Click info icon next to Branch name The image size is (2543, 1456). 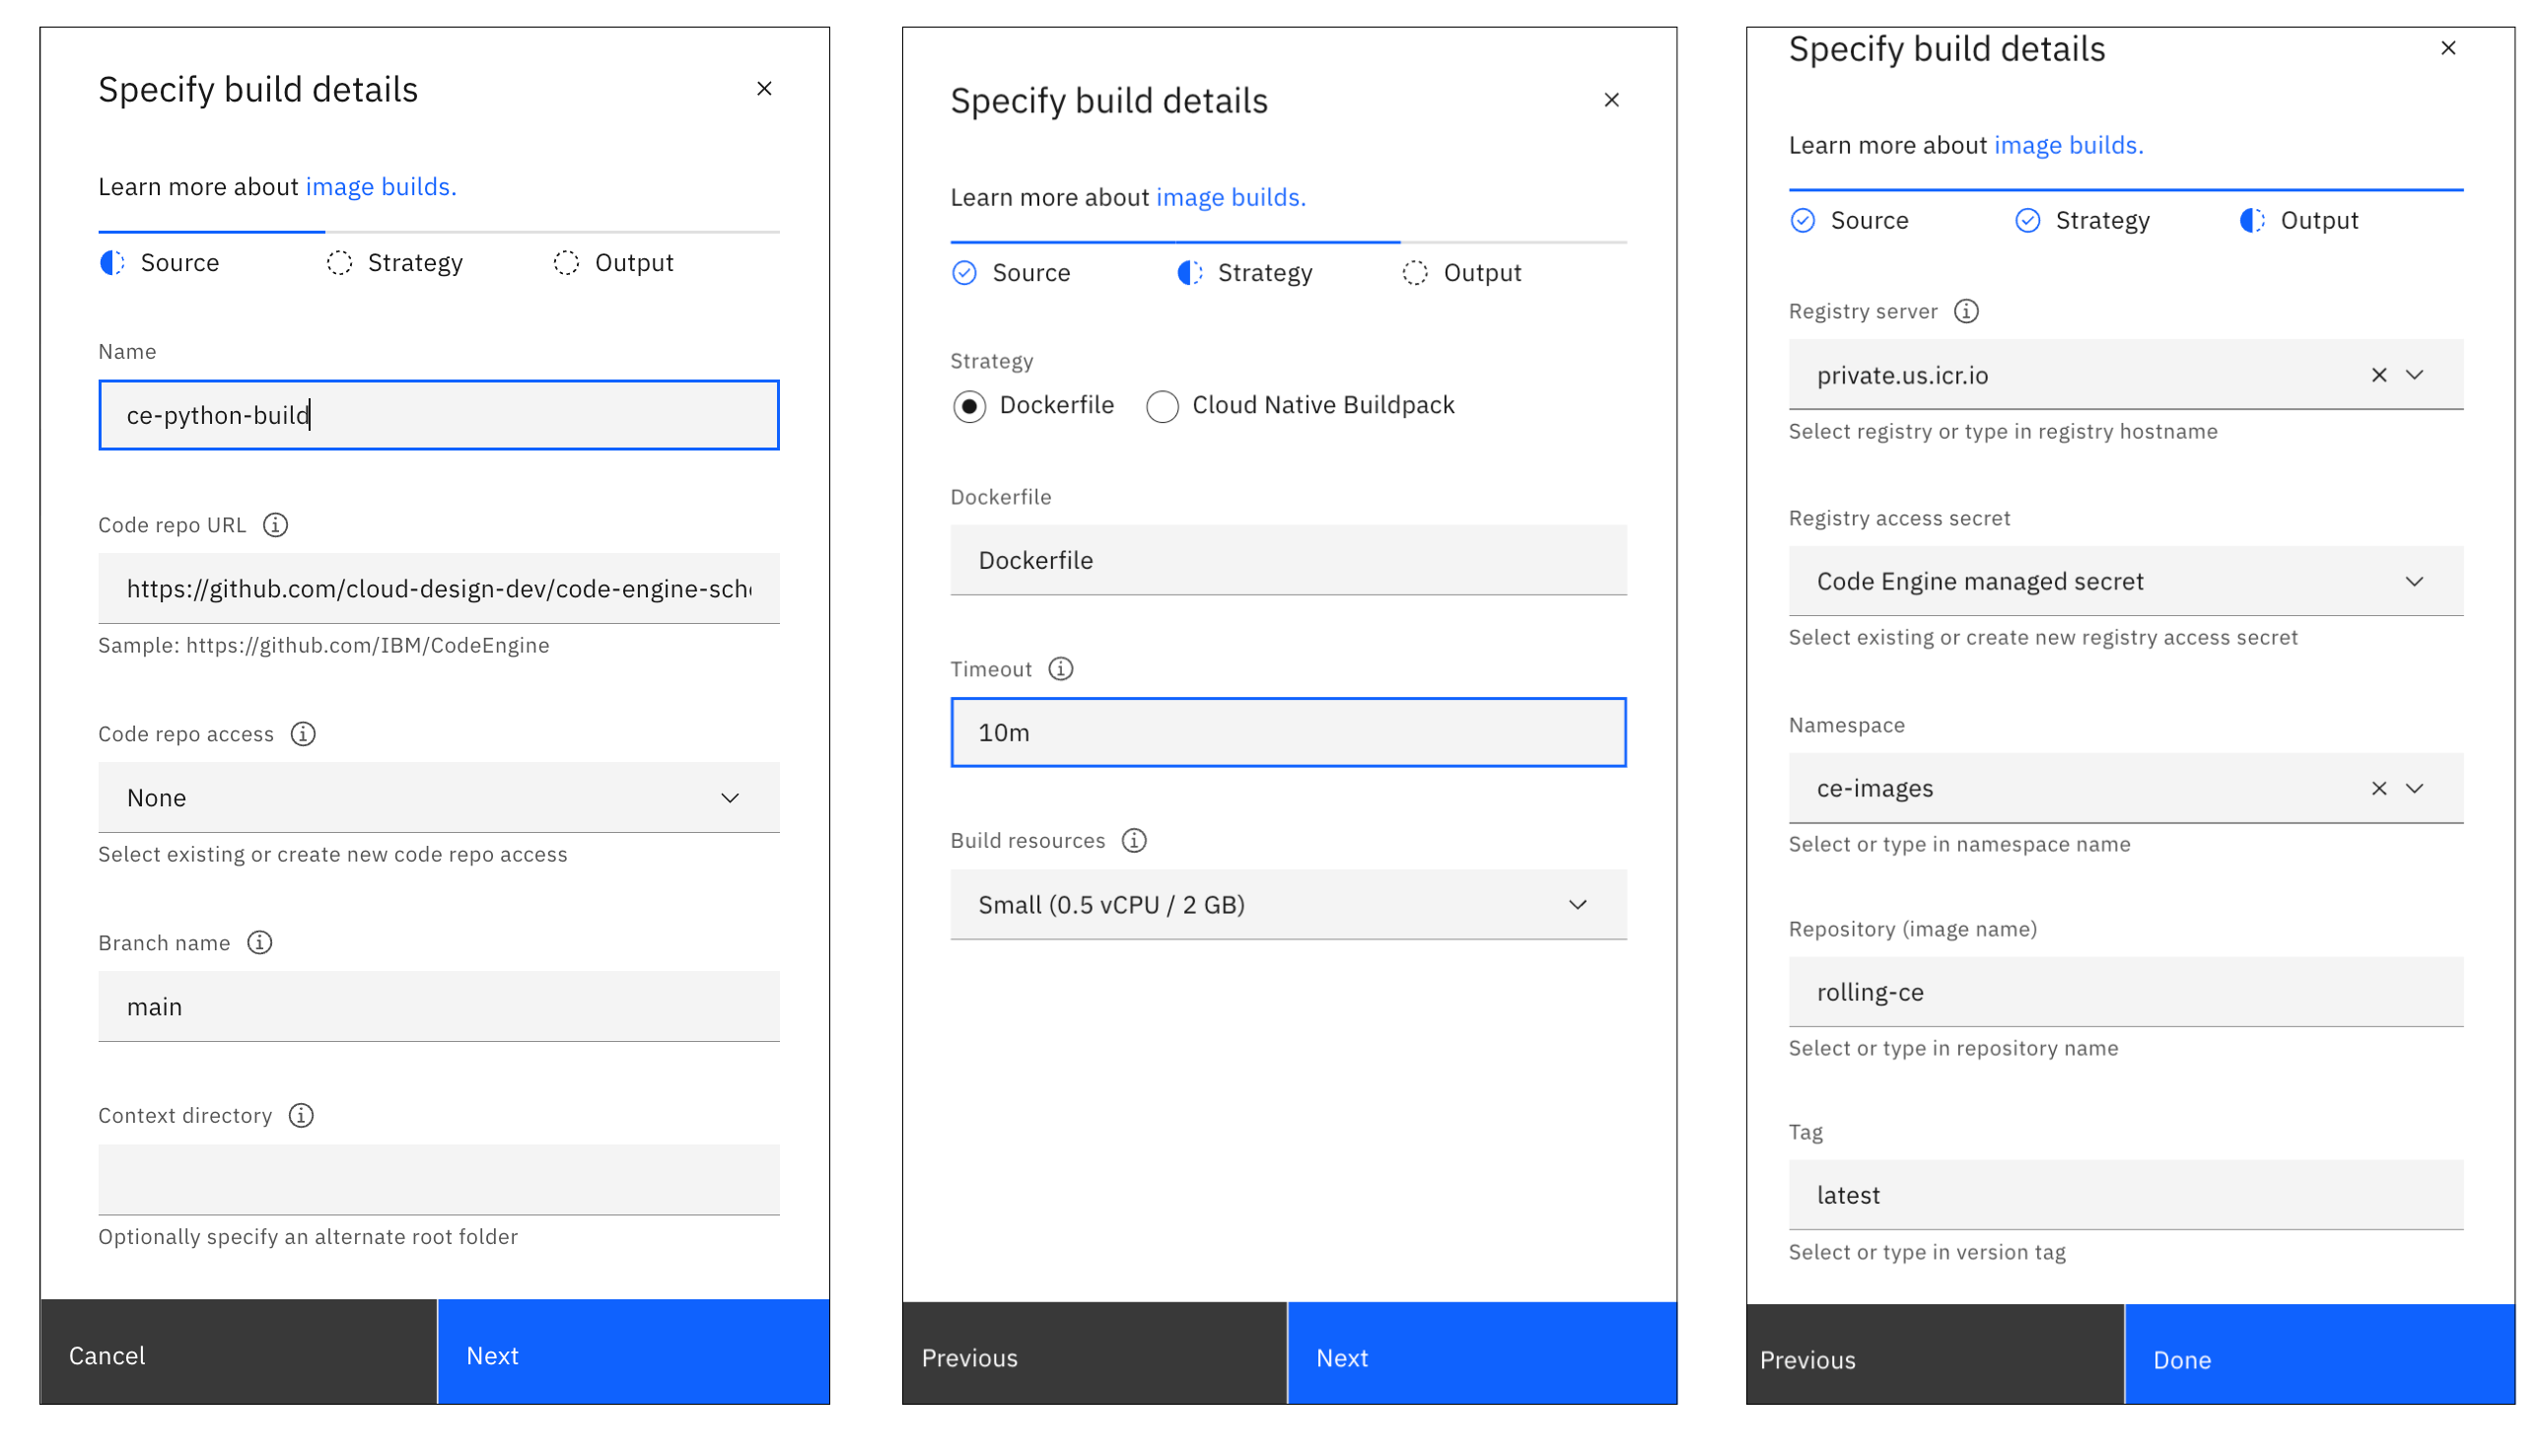pyautogui.click(x=259, y=943)
